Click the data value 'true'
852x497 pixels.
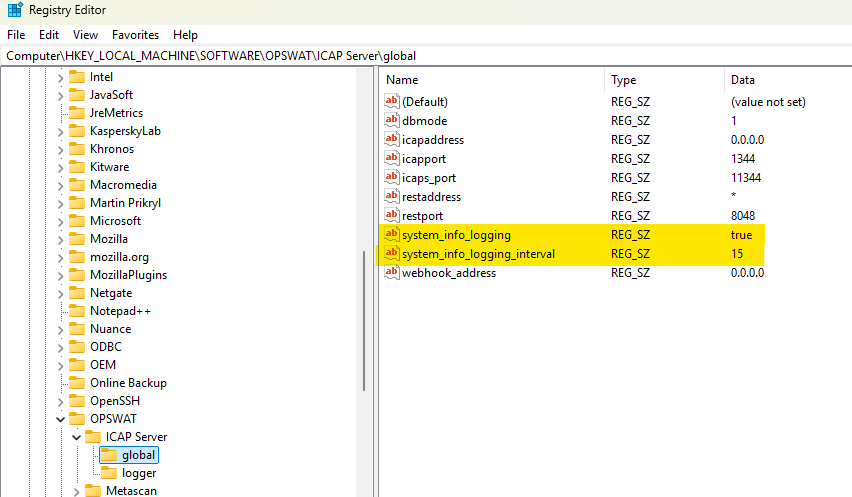741,235
